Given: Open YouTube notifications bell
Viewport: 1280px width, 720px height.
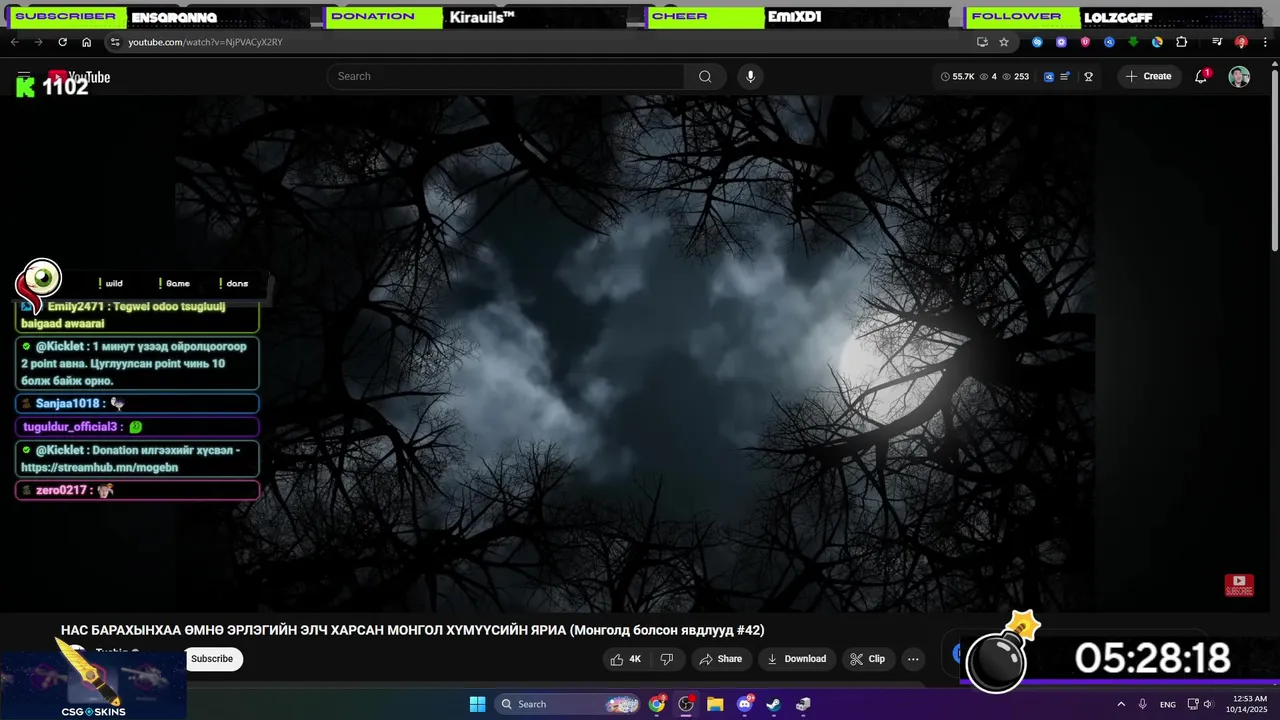Looking at the screenshot, I should click(x=1201, y=76).
